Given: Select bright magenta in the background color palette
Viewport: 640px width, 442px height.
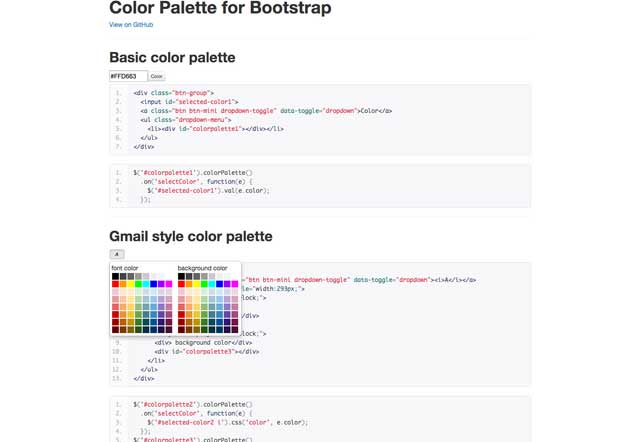Looking at the screenshot, I should (x=234, y=284).
